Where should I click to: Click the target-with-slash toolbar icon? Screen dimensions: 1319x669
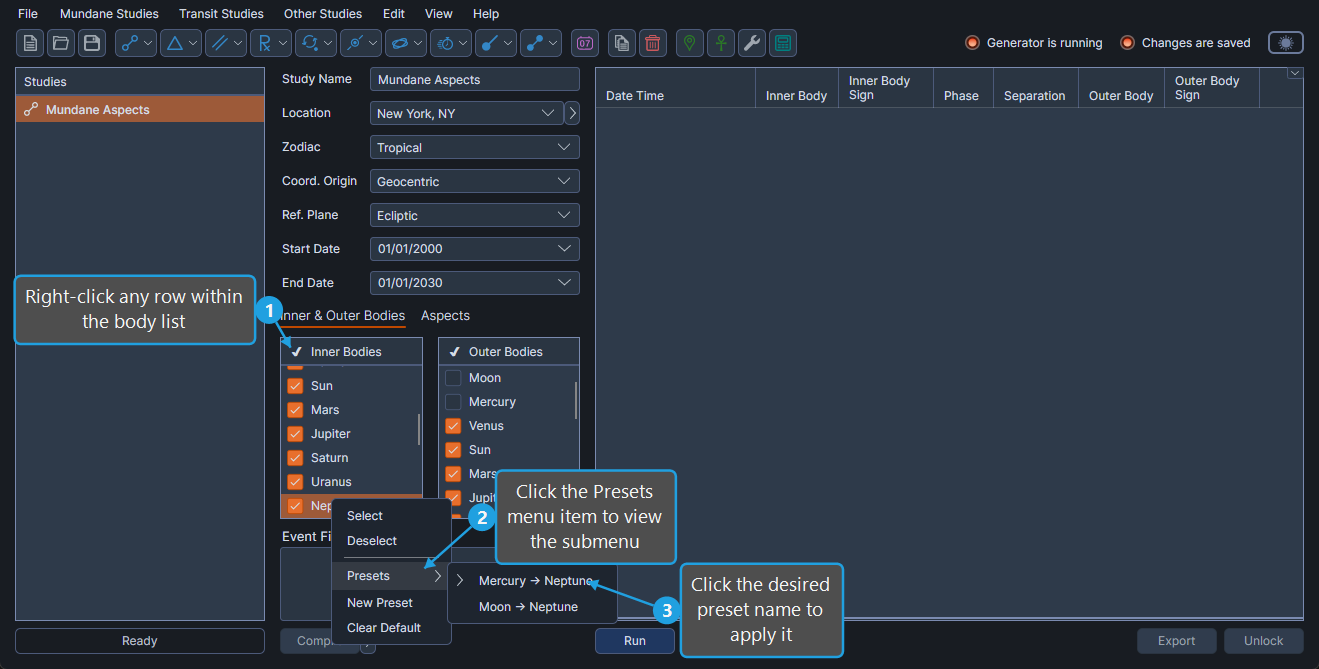(354, 43)
